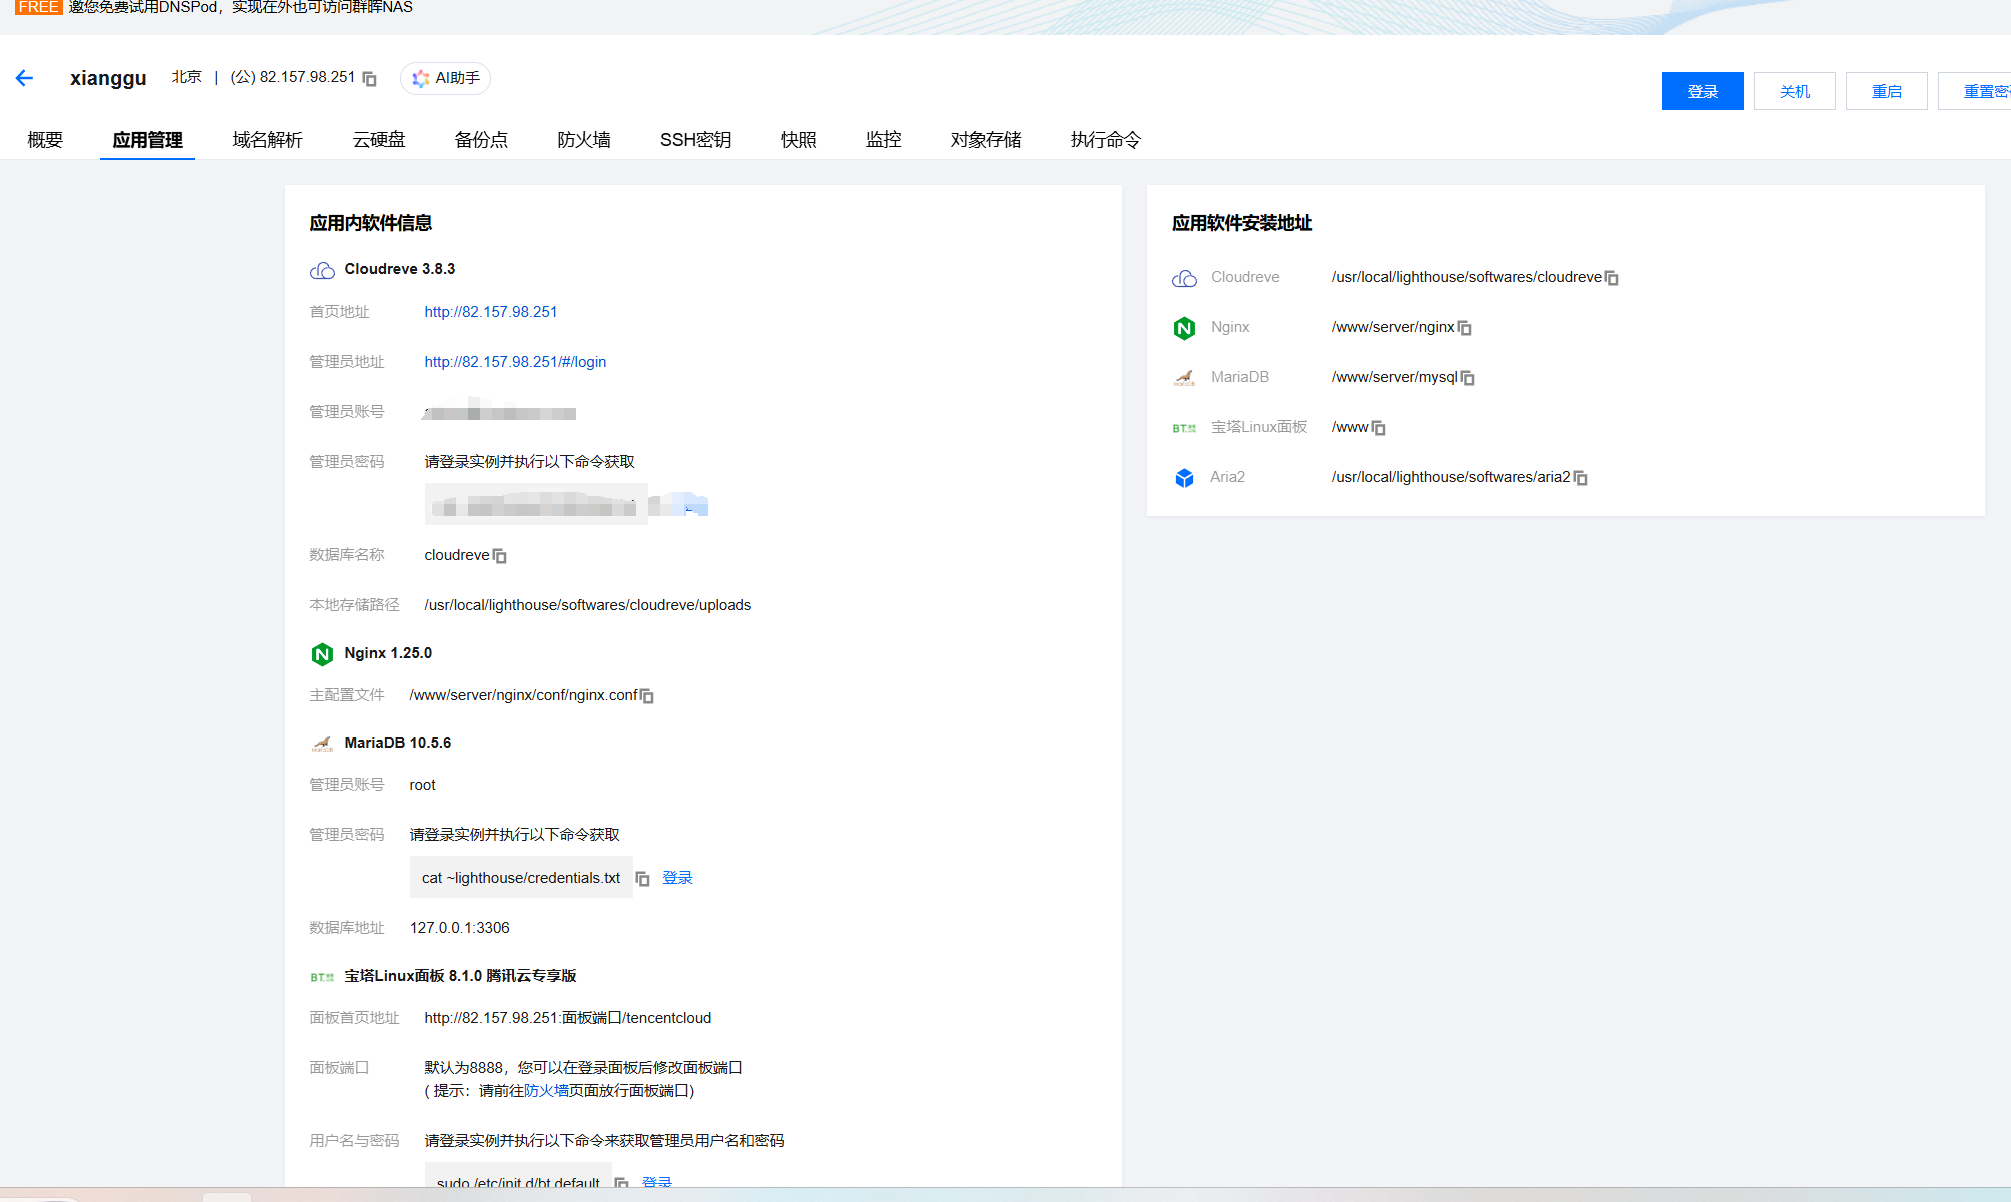Click the 重启 restart button
Screen dimensions: 2011x1202
click(x=1886, y=91)
